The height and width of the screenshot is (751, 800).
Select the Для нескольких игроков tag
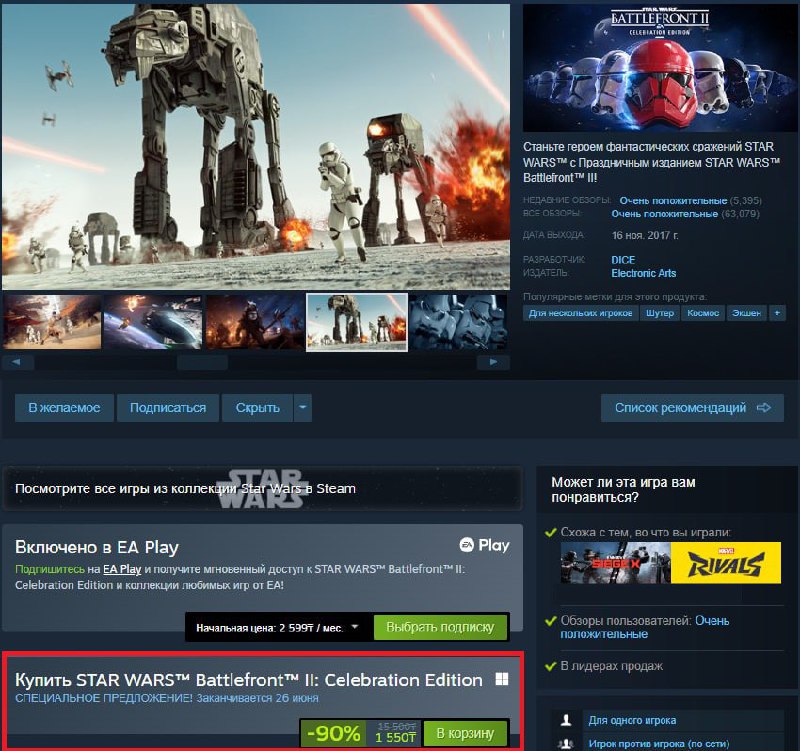[581, 313]
